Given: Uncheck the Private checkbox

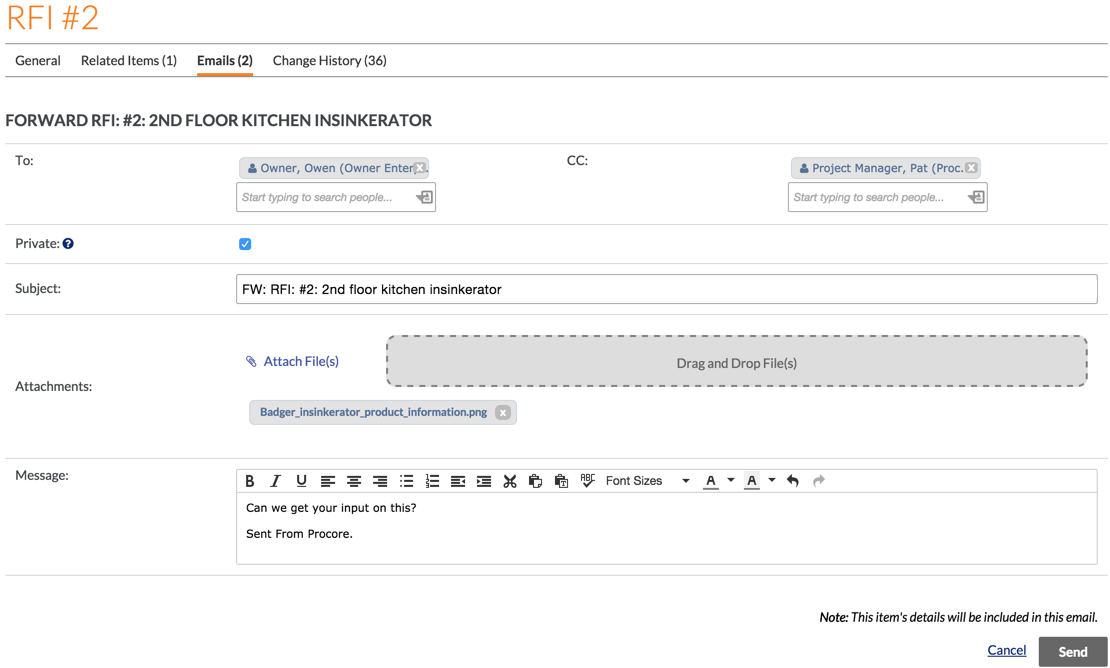Looking at the screenshot, I should (245, 243).
